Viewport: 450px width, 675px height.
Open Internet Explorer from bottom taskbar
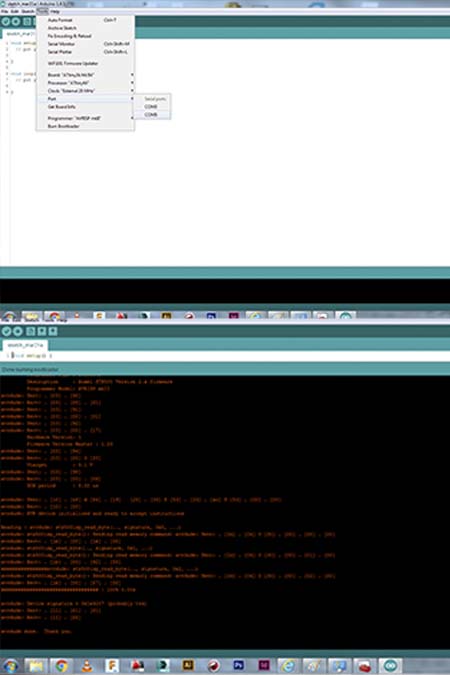click(x=289, y=666)
